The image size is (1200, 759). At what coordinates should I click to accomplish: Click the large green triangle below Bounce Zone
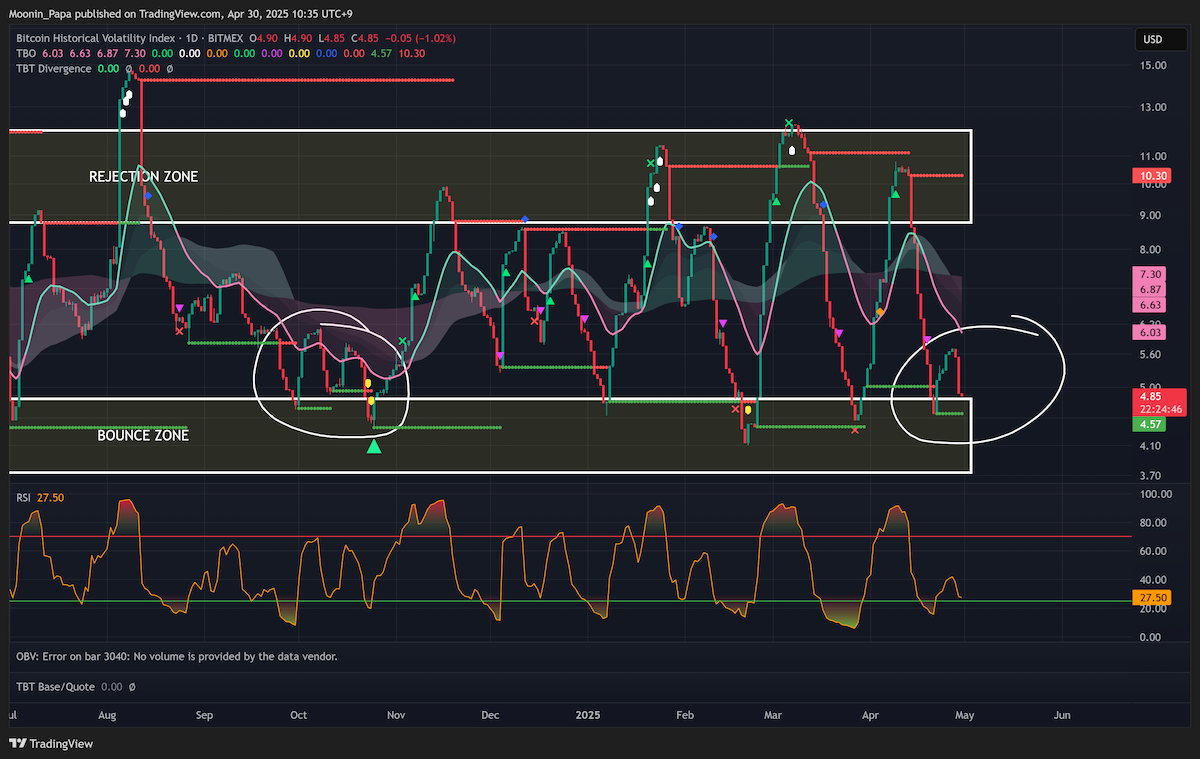374,447
